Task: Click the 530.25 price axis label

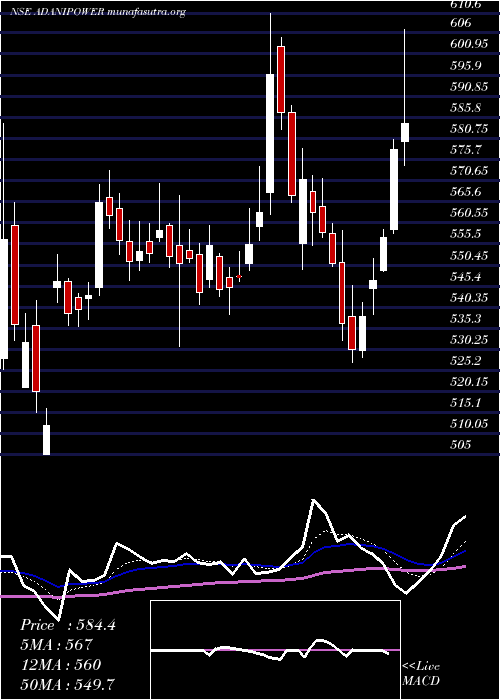Action: (x=469, y=340)
